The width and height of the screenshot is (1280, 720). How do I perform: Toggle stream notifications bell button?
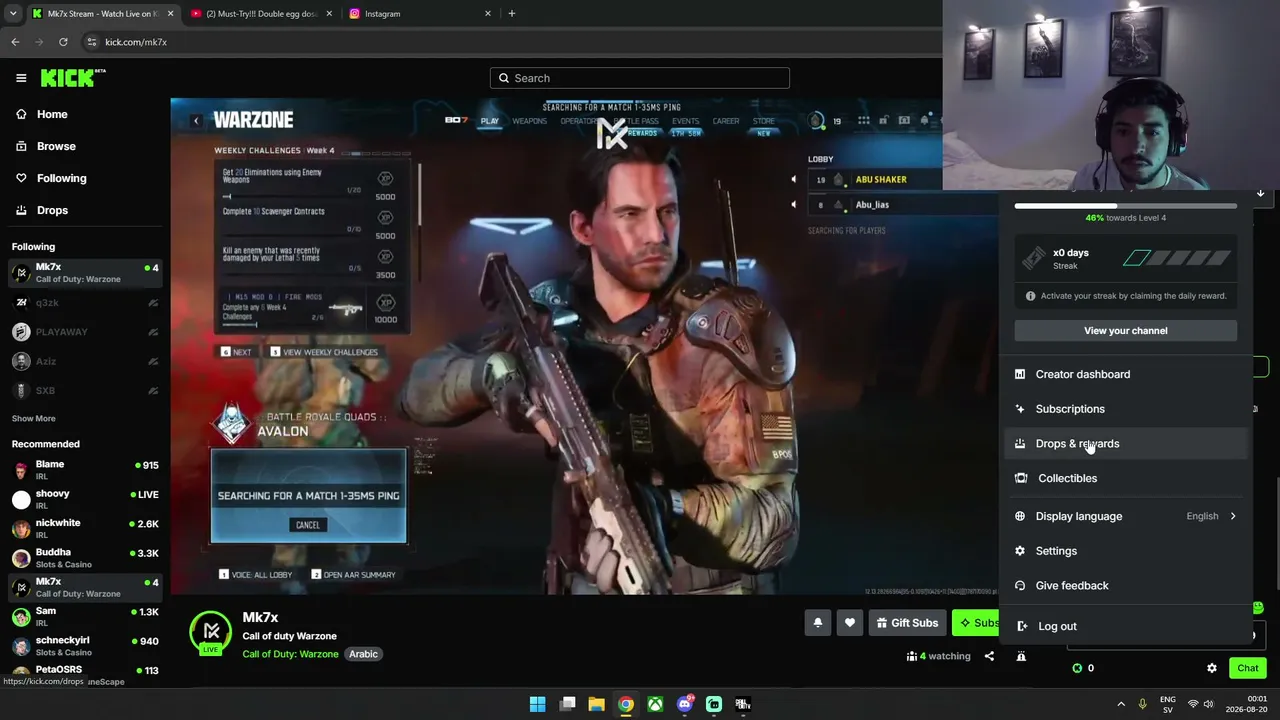pos(818,623)
